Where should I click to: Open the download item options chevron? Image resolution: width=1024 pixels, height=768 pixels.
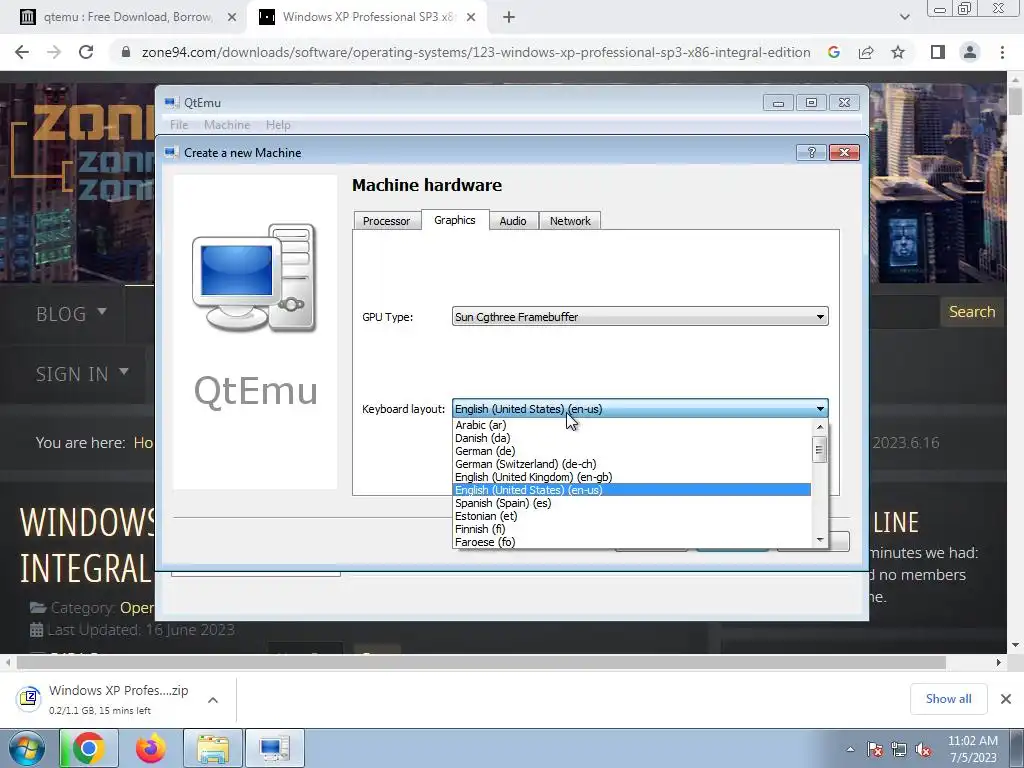click(x=213, y=699)
